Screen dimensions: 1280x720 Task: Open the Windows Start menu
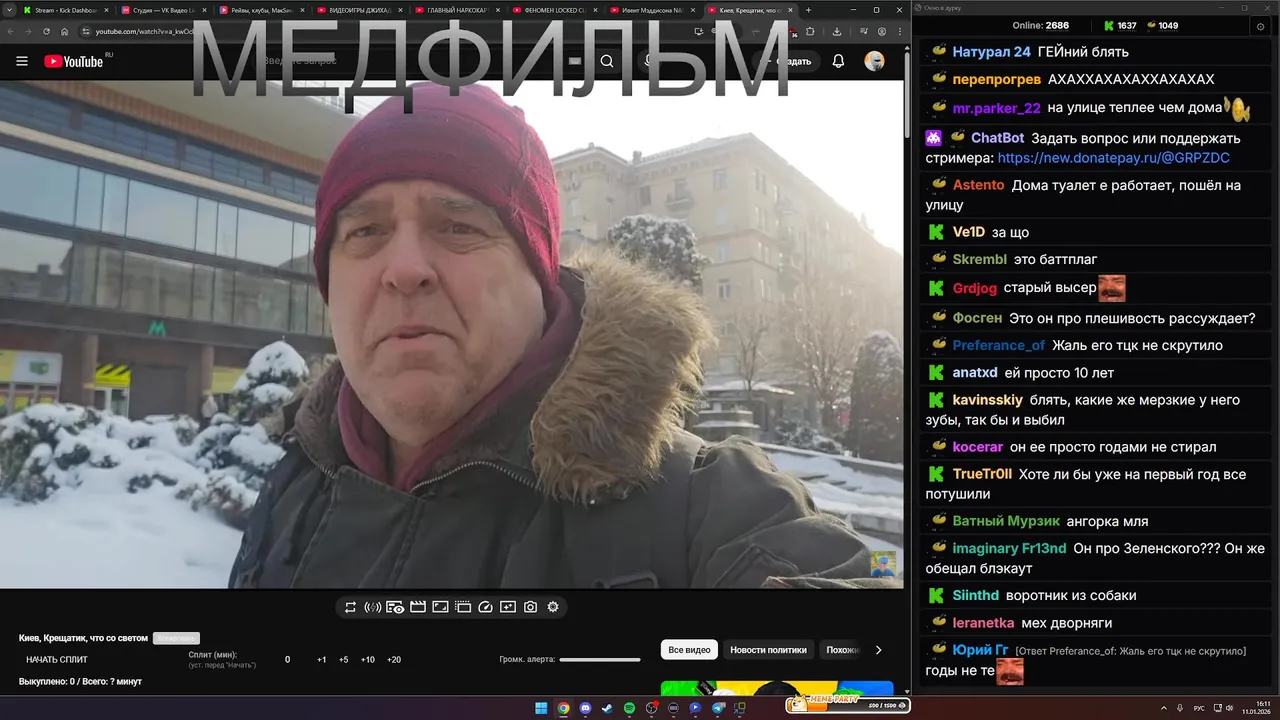[541, 708]
